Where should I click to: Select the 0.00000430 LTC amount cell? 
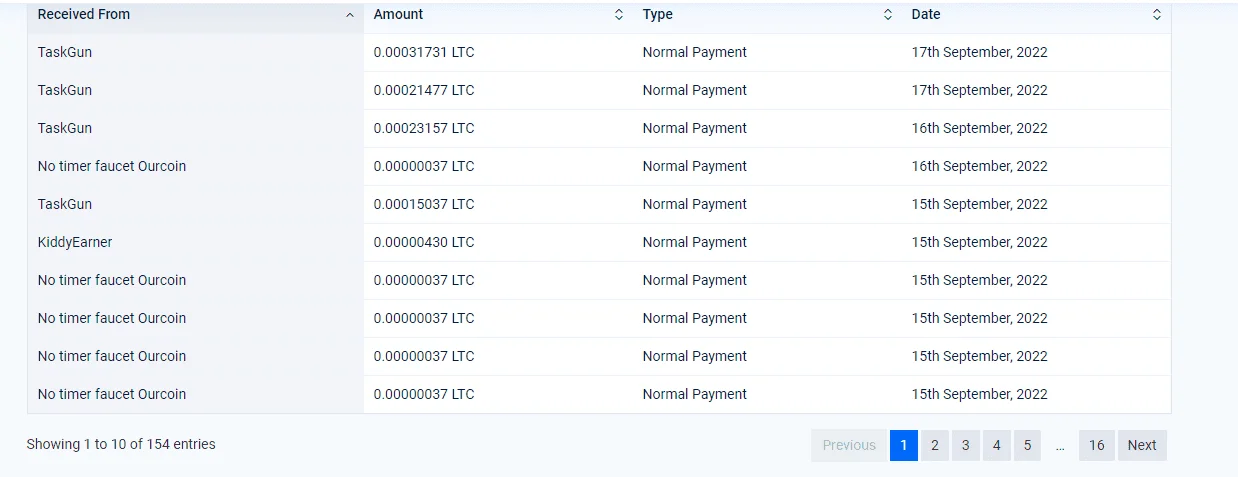click(498, 242)
